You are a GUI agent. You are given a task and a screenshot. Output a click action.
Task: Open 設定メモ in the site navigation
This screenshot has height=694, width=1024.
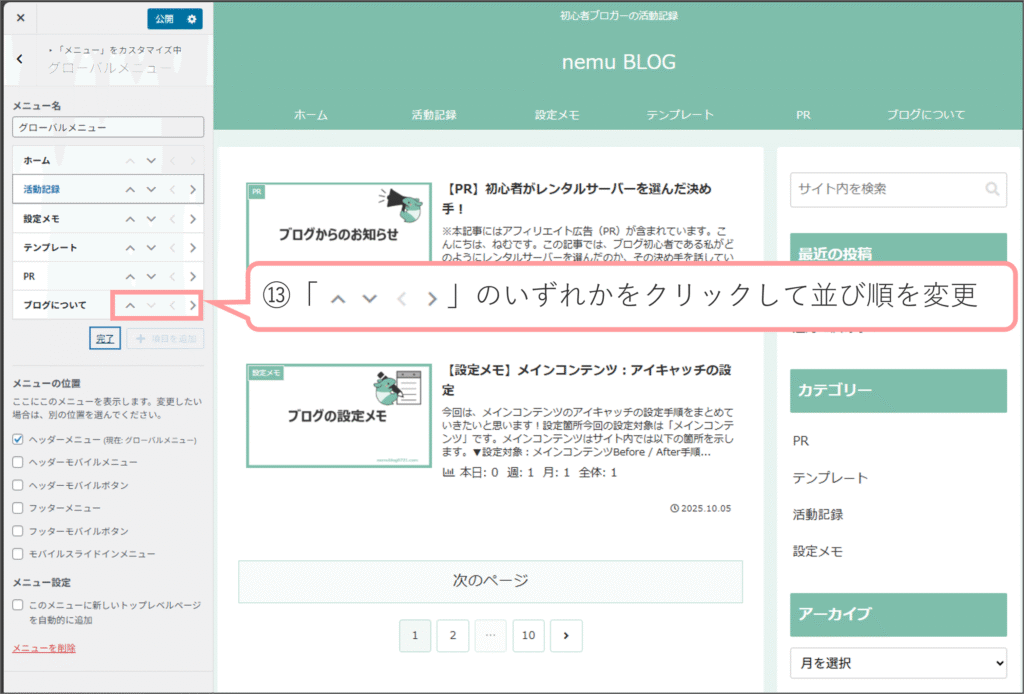tap(557, 115)
